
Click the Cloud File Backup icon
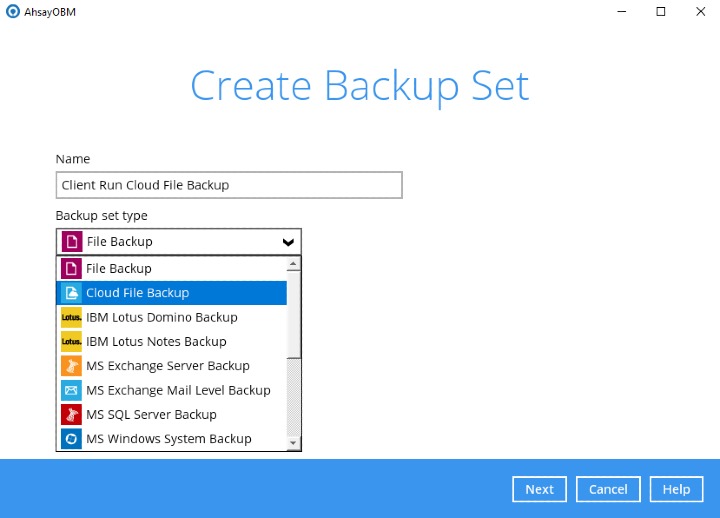click(x=70, y=293)
